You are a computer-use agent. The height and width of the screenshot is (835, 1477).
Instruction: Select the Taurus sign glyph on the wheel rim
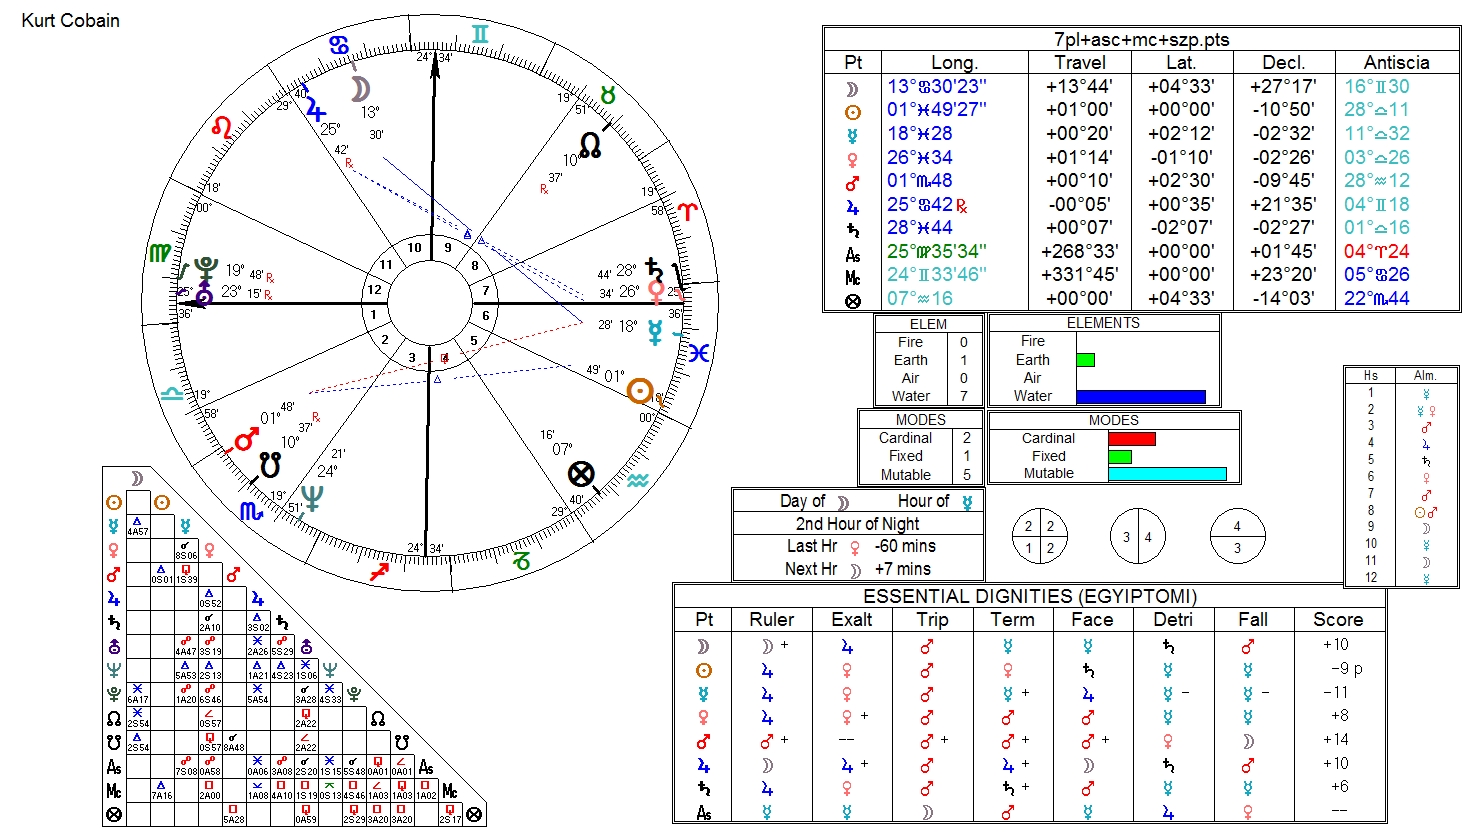(x=606, y=95)
